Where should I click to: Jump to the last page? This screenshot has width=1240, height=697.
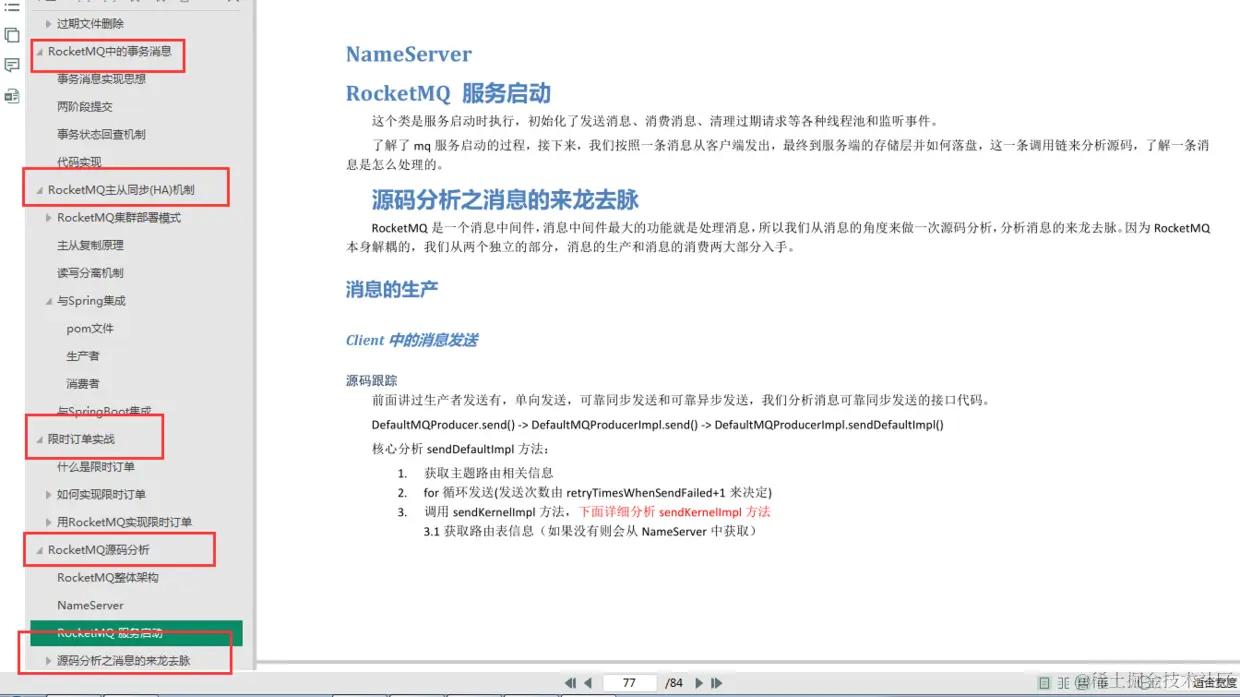coord(716,683)
